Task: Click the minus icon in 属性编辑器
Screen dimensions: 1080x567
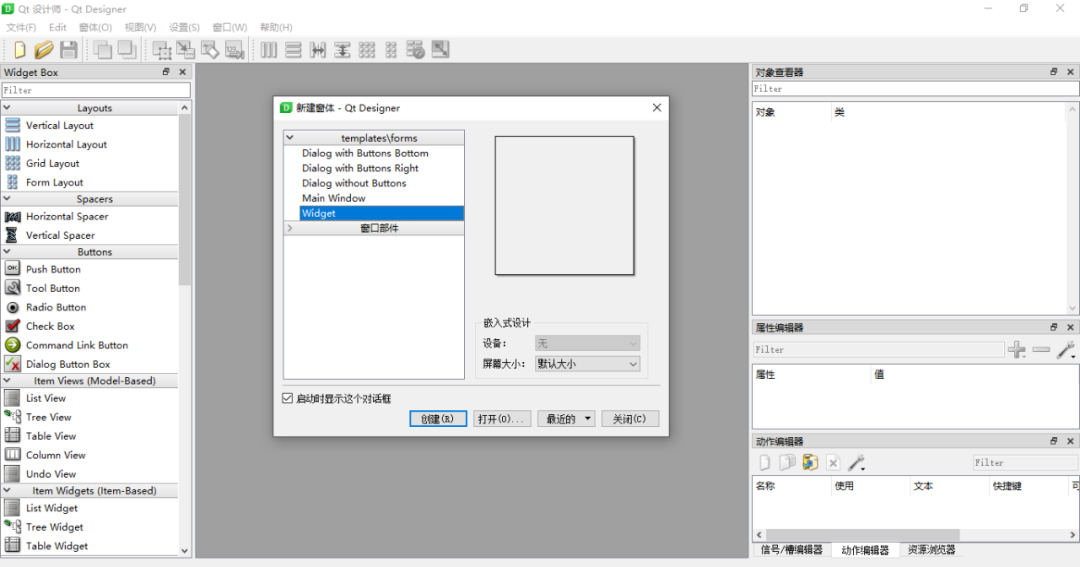Action: [x=1041, y=350]
